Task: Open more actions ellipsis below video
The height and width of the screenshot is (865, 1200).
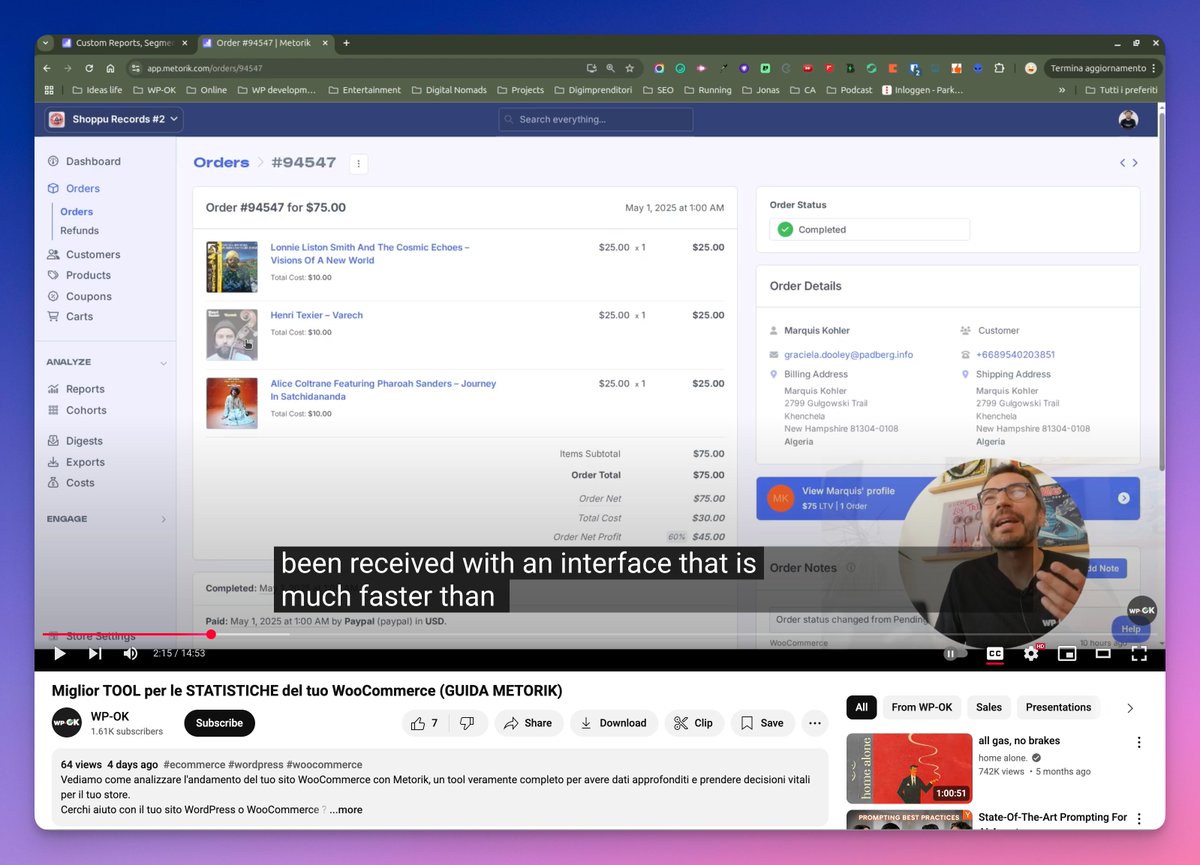Action: (815, 723)
